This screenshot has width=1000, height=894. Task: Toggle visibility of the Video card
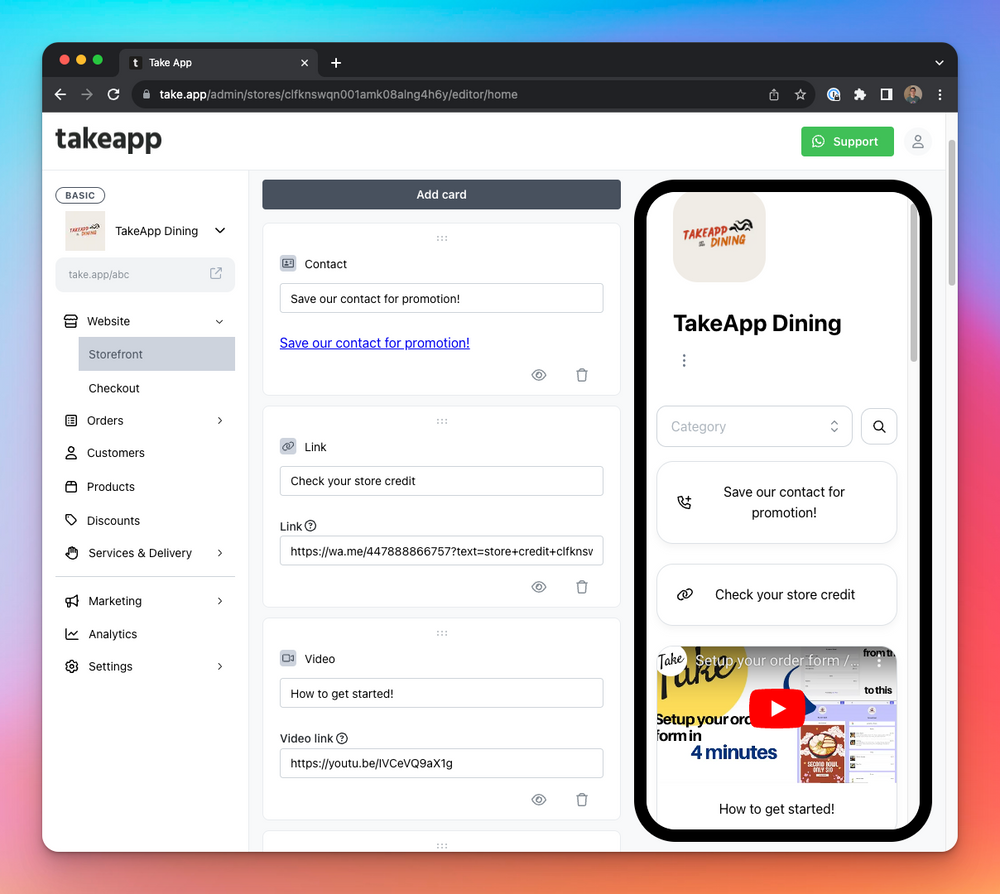coord(539,800)
